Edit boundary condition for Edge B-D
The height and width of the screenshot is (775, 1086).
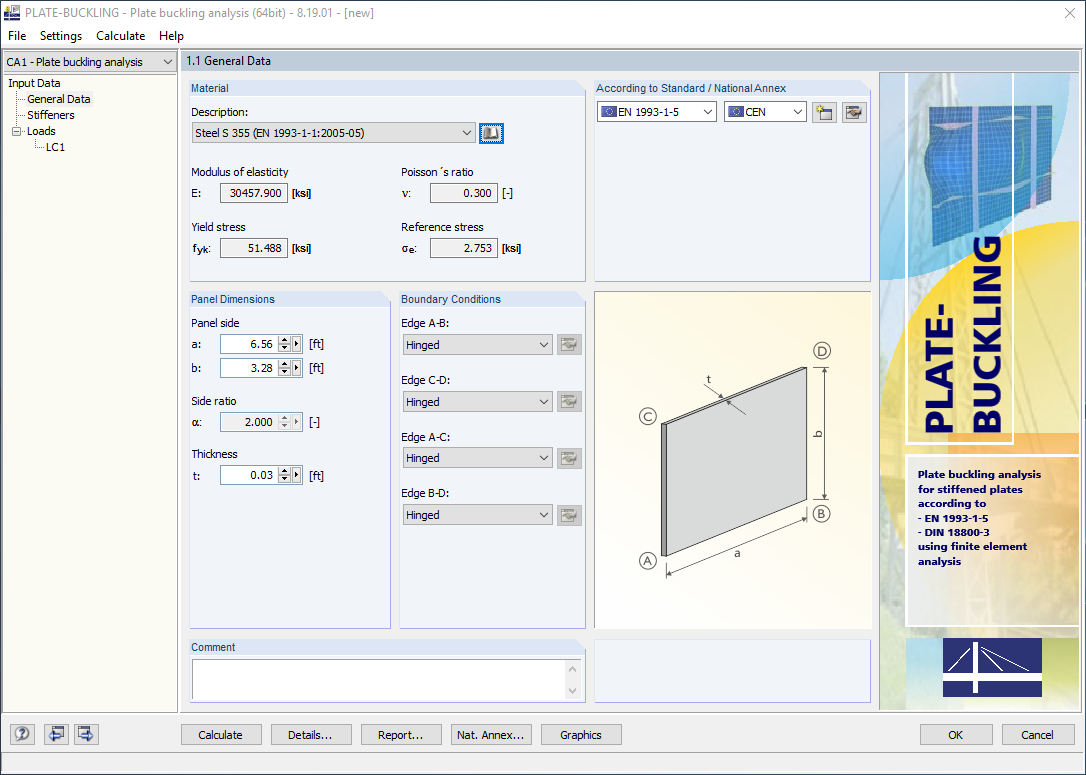click(x=569, y=514)
